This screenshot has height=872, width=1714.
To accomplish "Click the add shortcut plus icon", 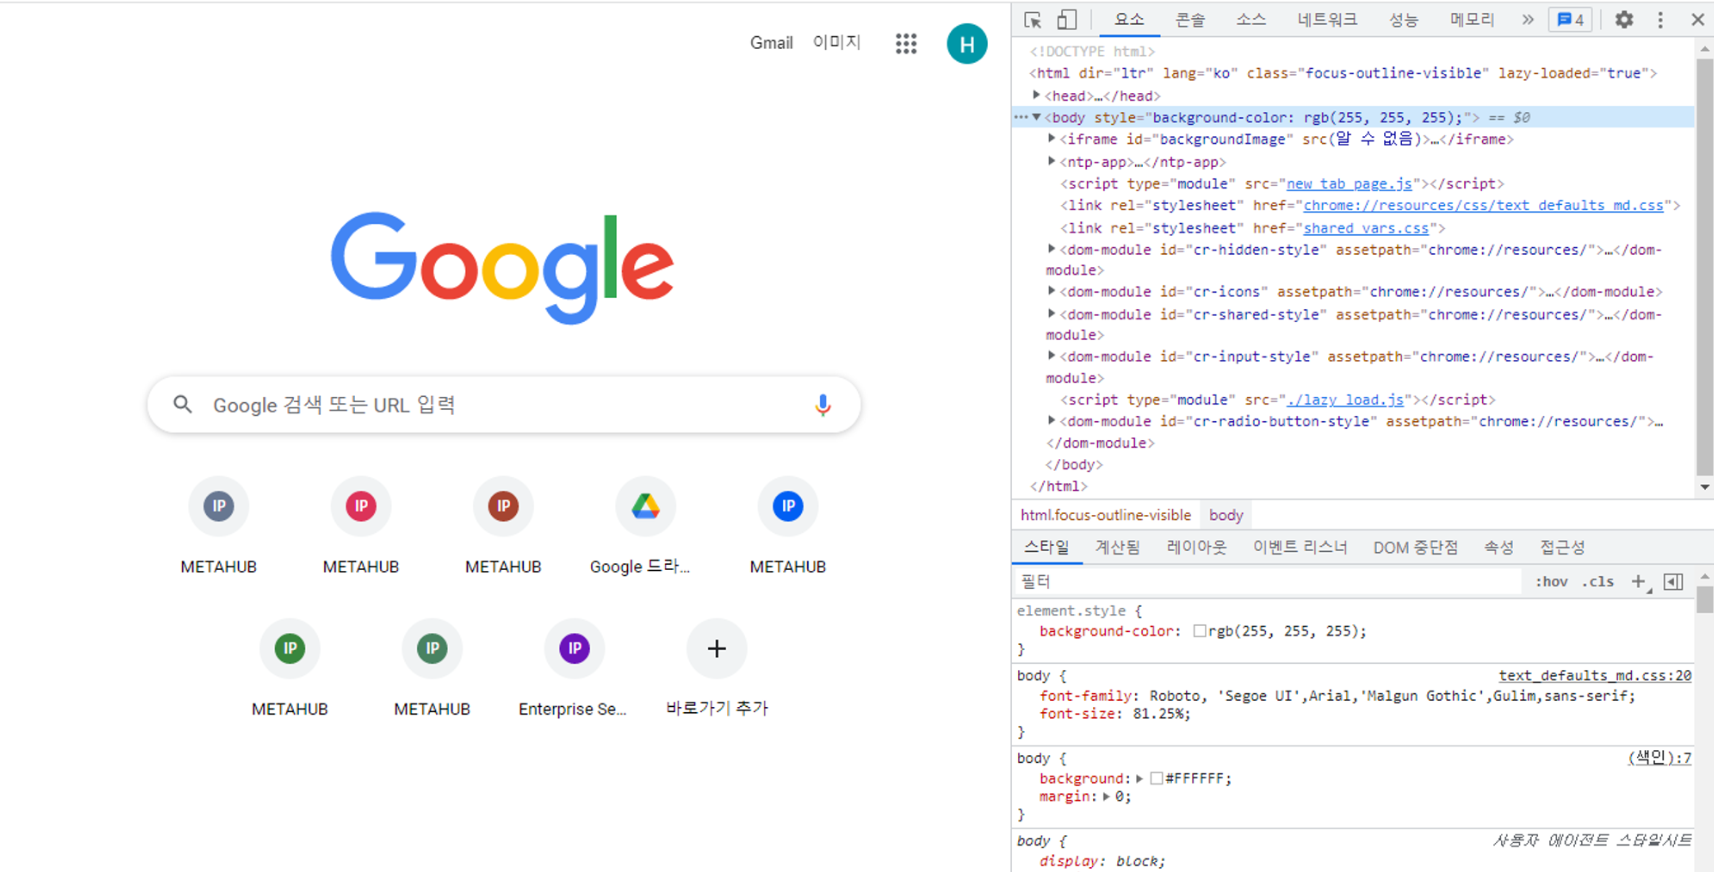I will coord(716,649).
